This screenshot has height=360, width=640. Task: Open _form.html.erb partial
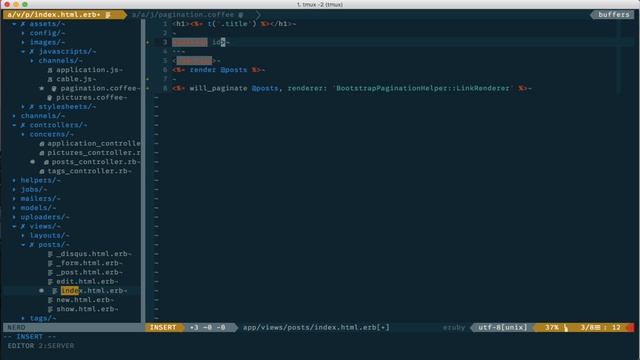coord(87,263)
